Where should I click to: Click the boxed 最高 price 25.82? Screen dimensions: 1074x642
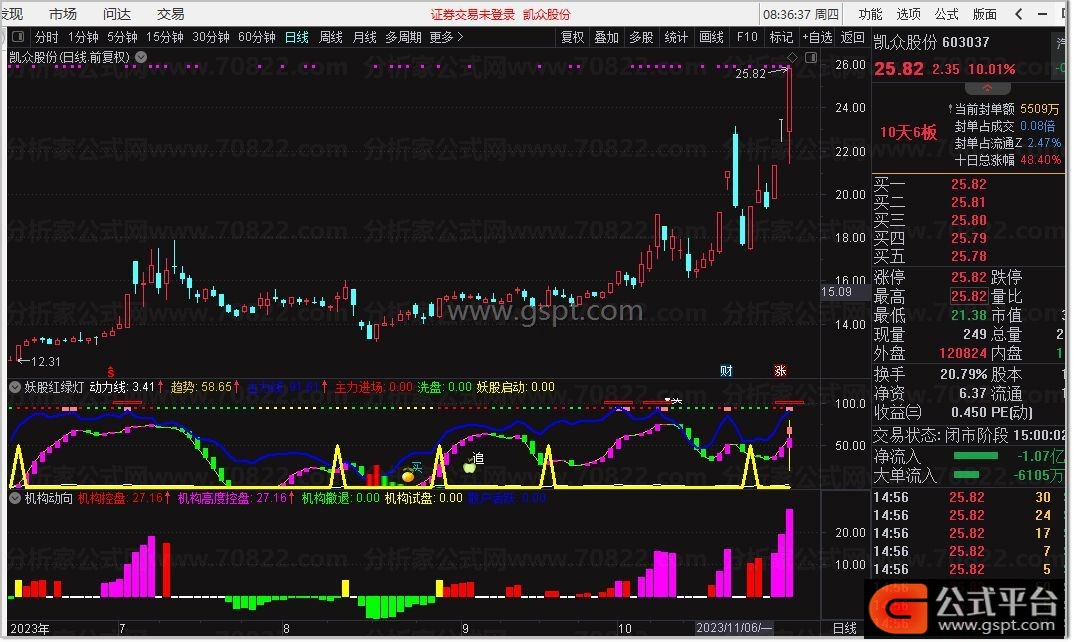[x=969, y=297]
